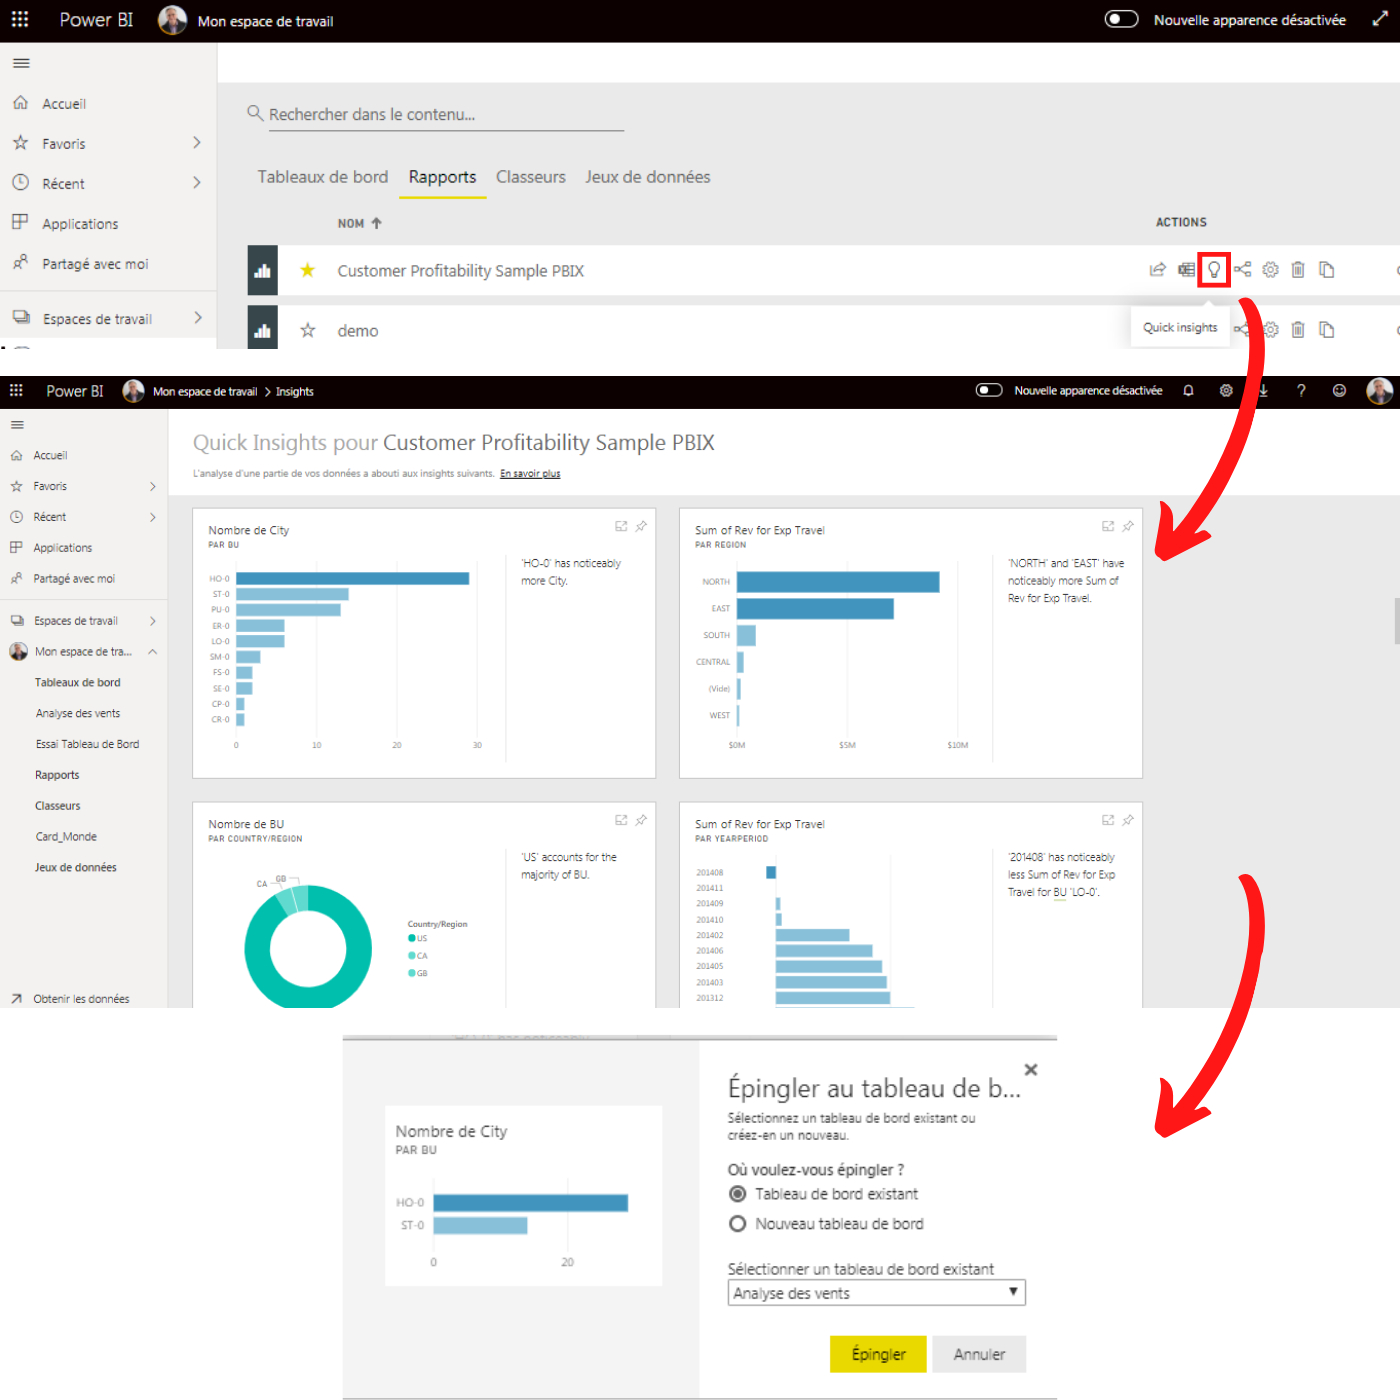Open Nombre de City card in focus mode
1400x1400 pixels.
(x=621, y=526)
